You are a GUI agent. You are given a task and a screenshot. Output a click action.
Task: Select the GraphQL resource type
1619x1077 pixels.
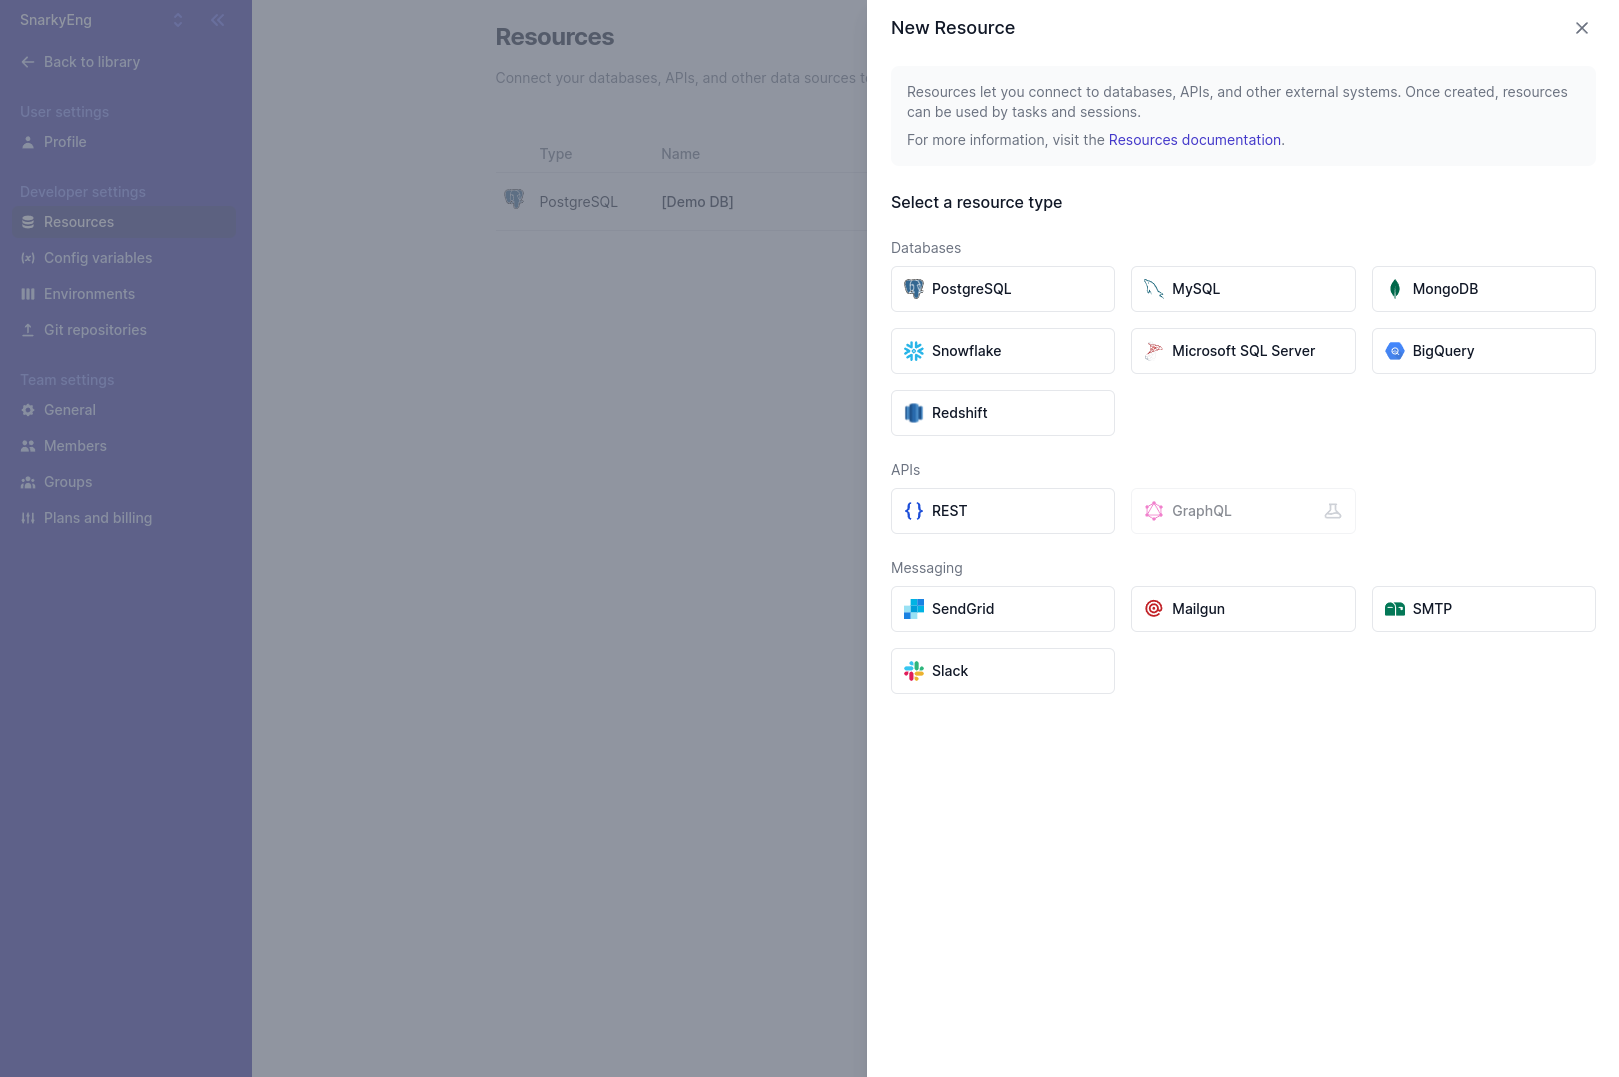1243,511
